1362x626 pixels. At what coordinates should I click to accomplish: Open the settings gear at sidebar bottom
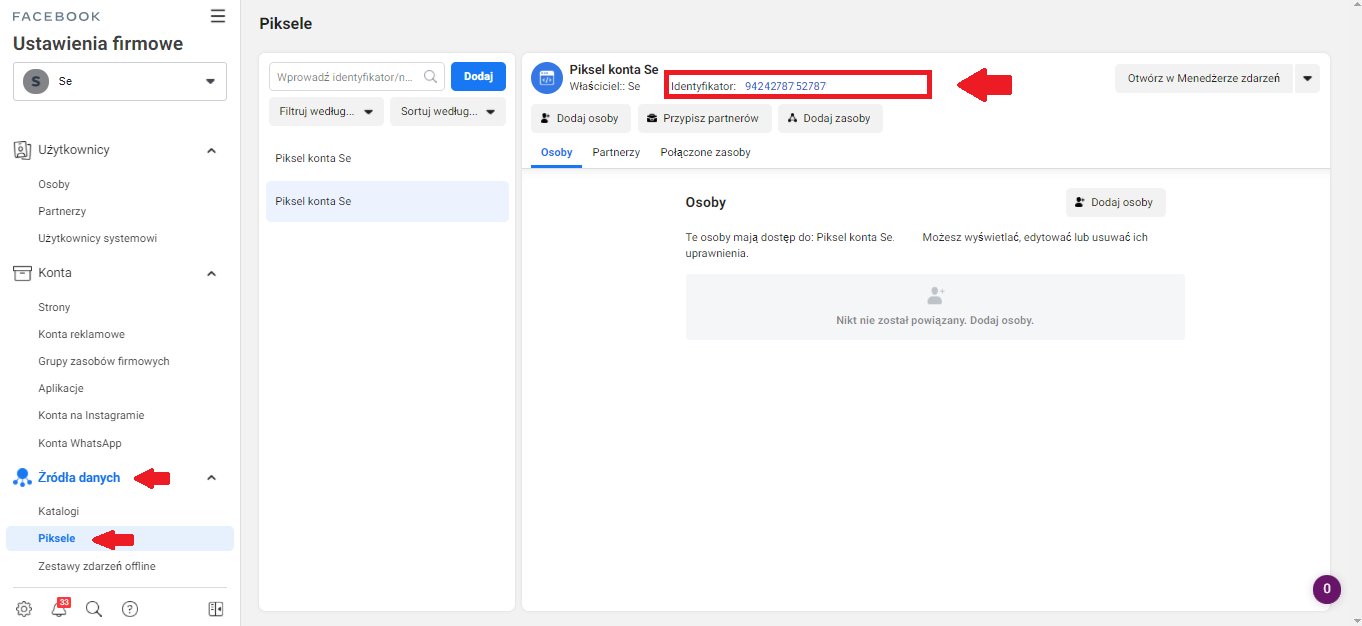pyautogui.click(x=24, y=608)
